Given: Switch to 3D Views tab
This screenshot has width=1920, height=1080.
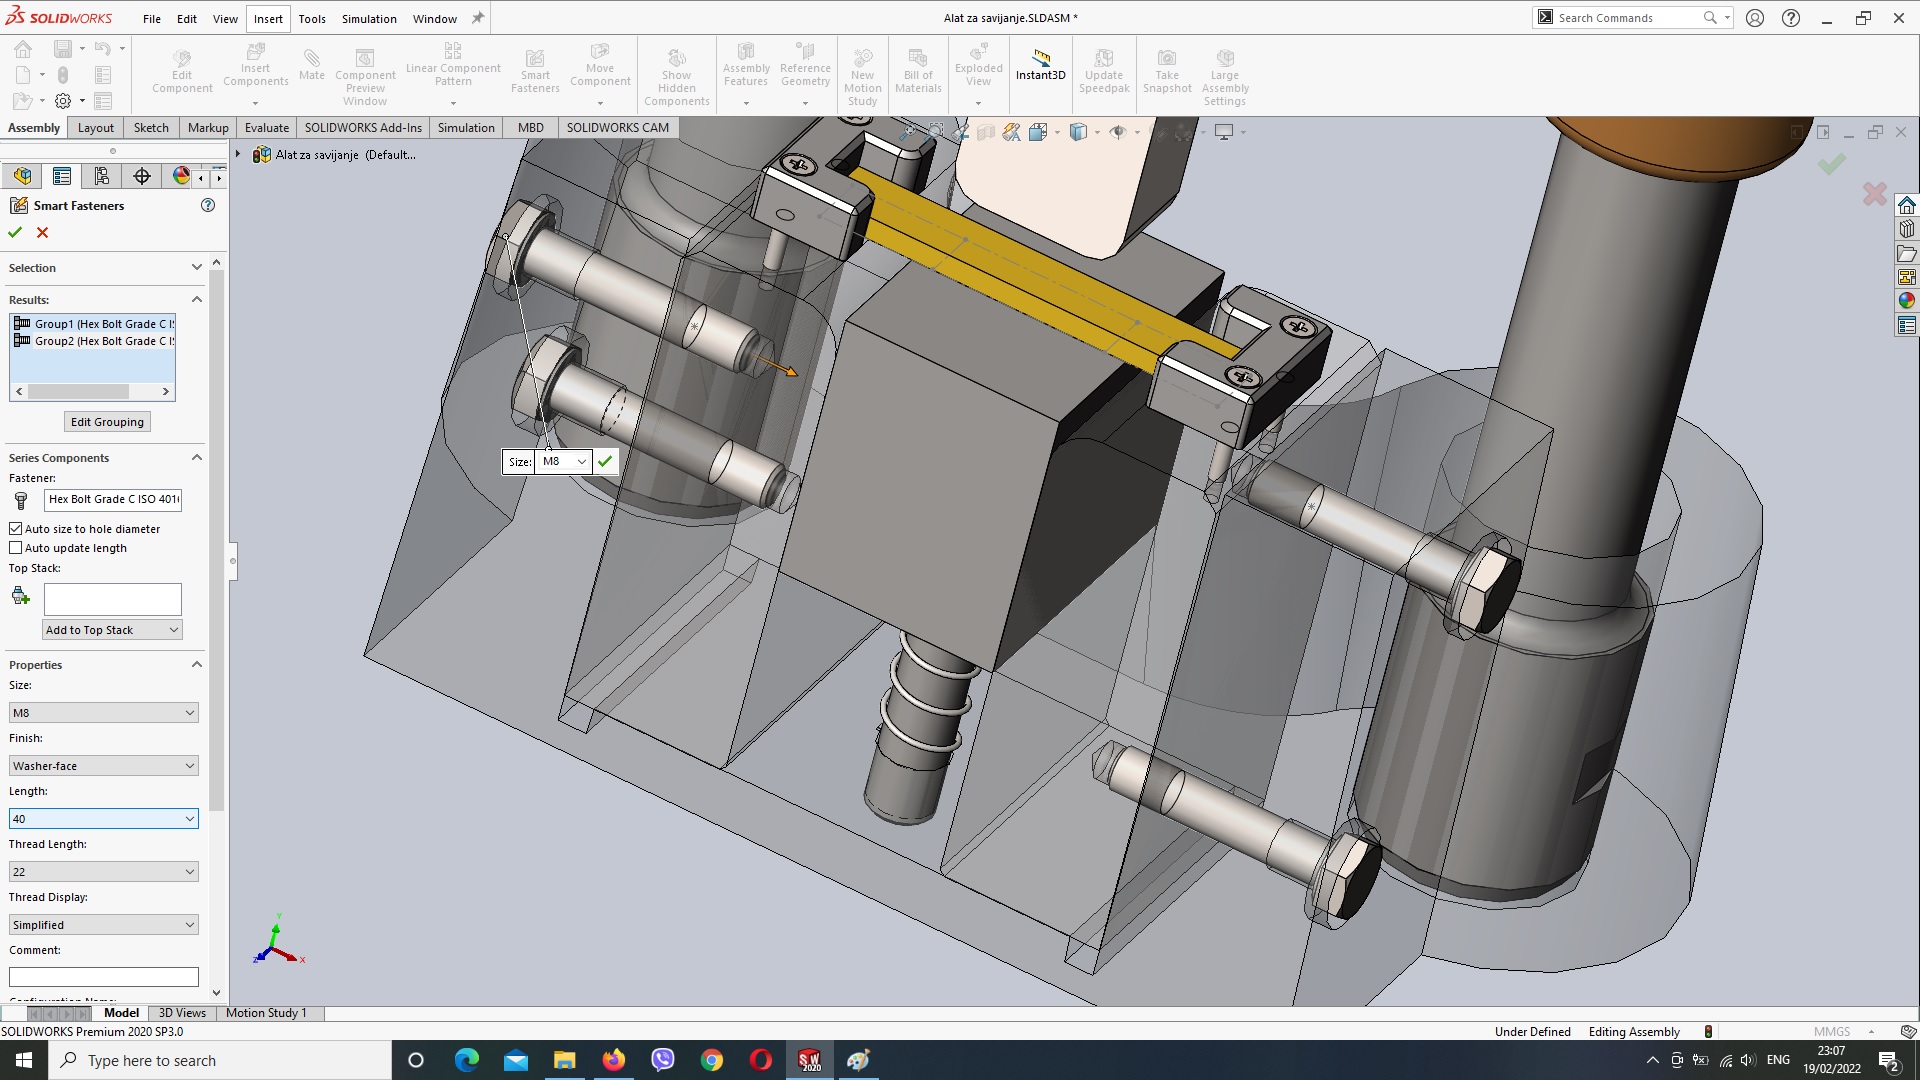Looking at the screenshot, I should (182, 1012).
